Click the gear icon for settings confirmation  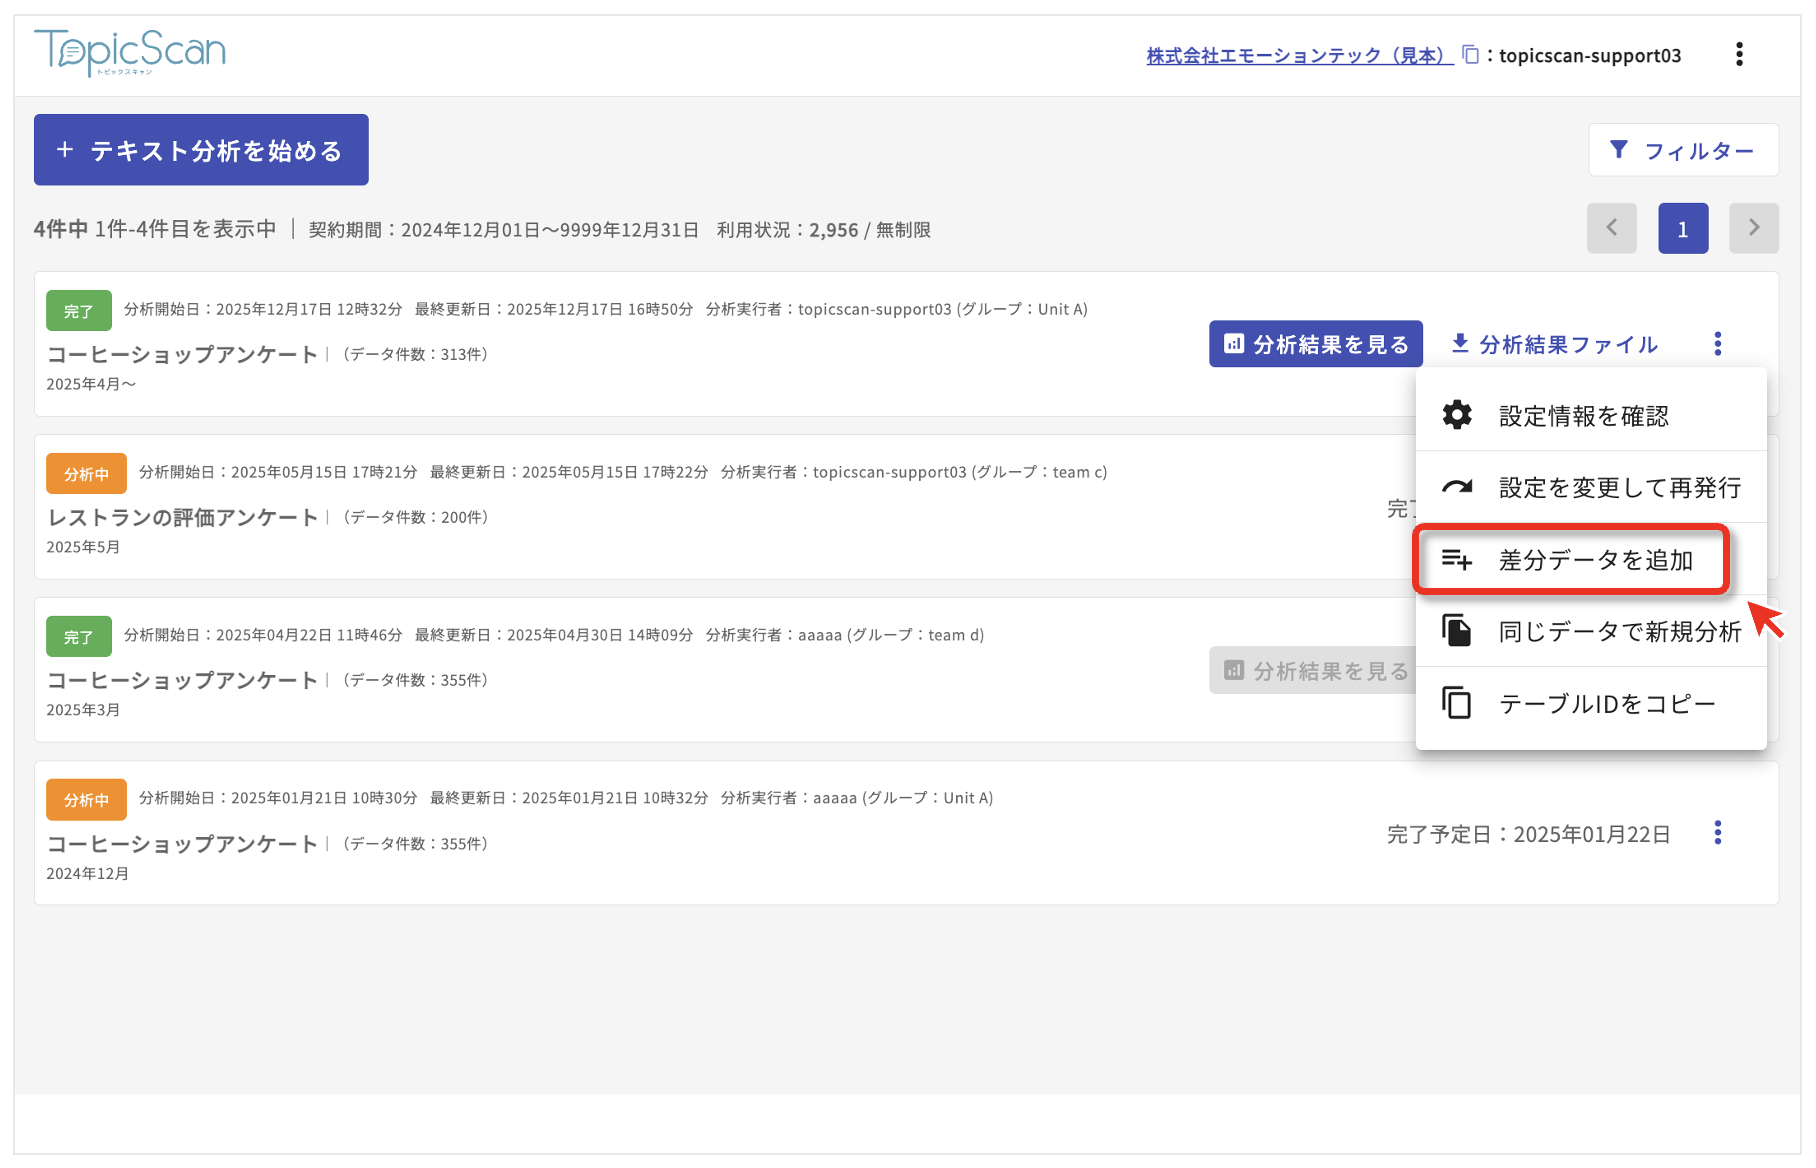[x=1457, y=415]
